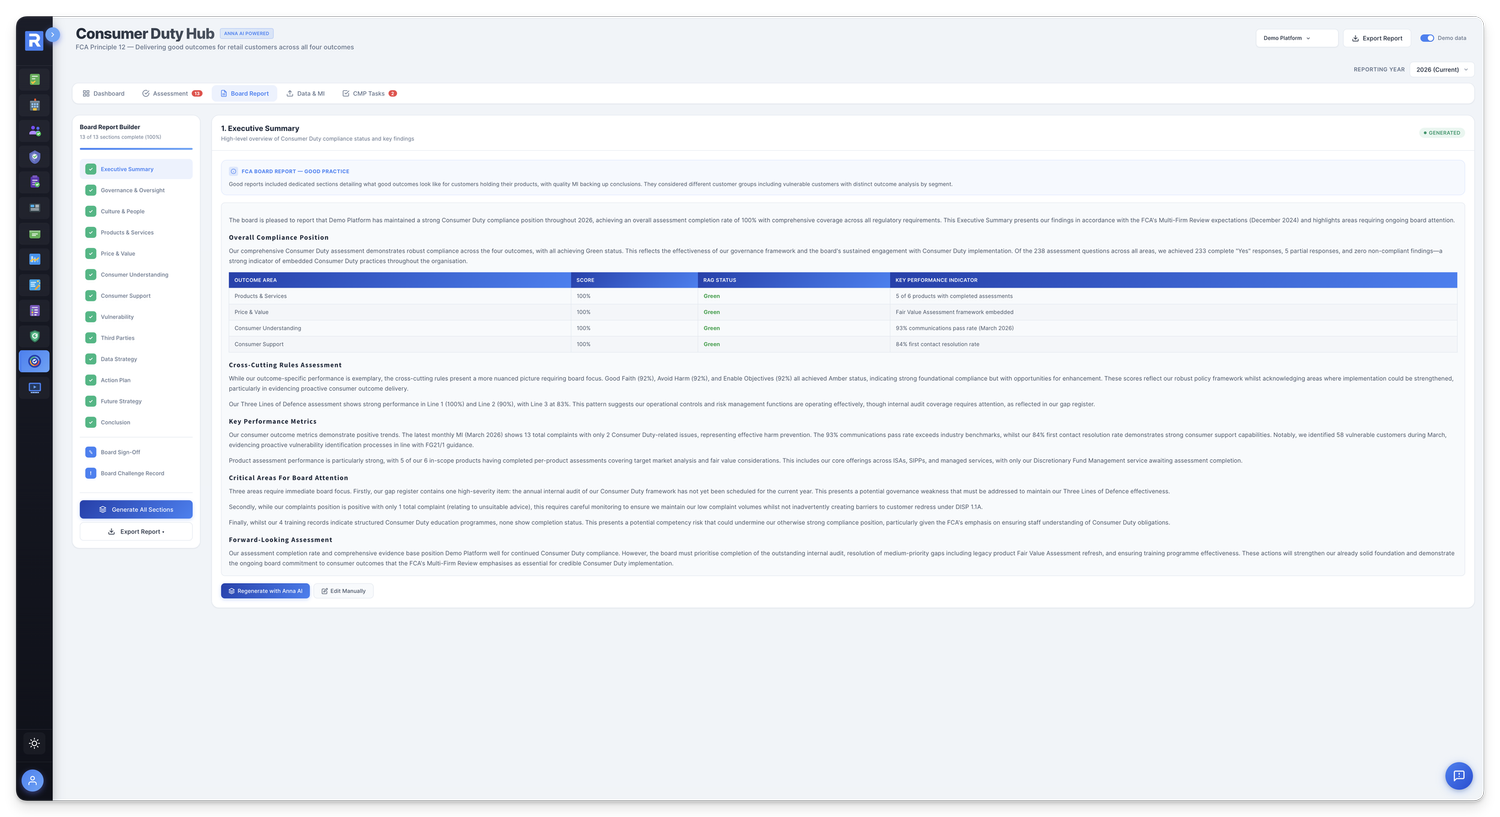The height and width of the screenshot is (817, 1500).
Task: Click Generate All Sections button
Action: 136,510
